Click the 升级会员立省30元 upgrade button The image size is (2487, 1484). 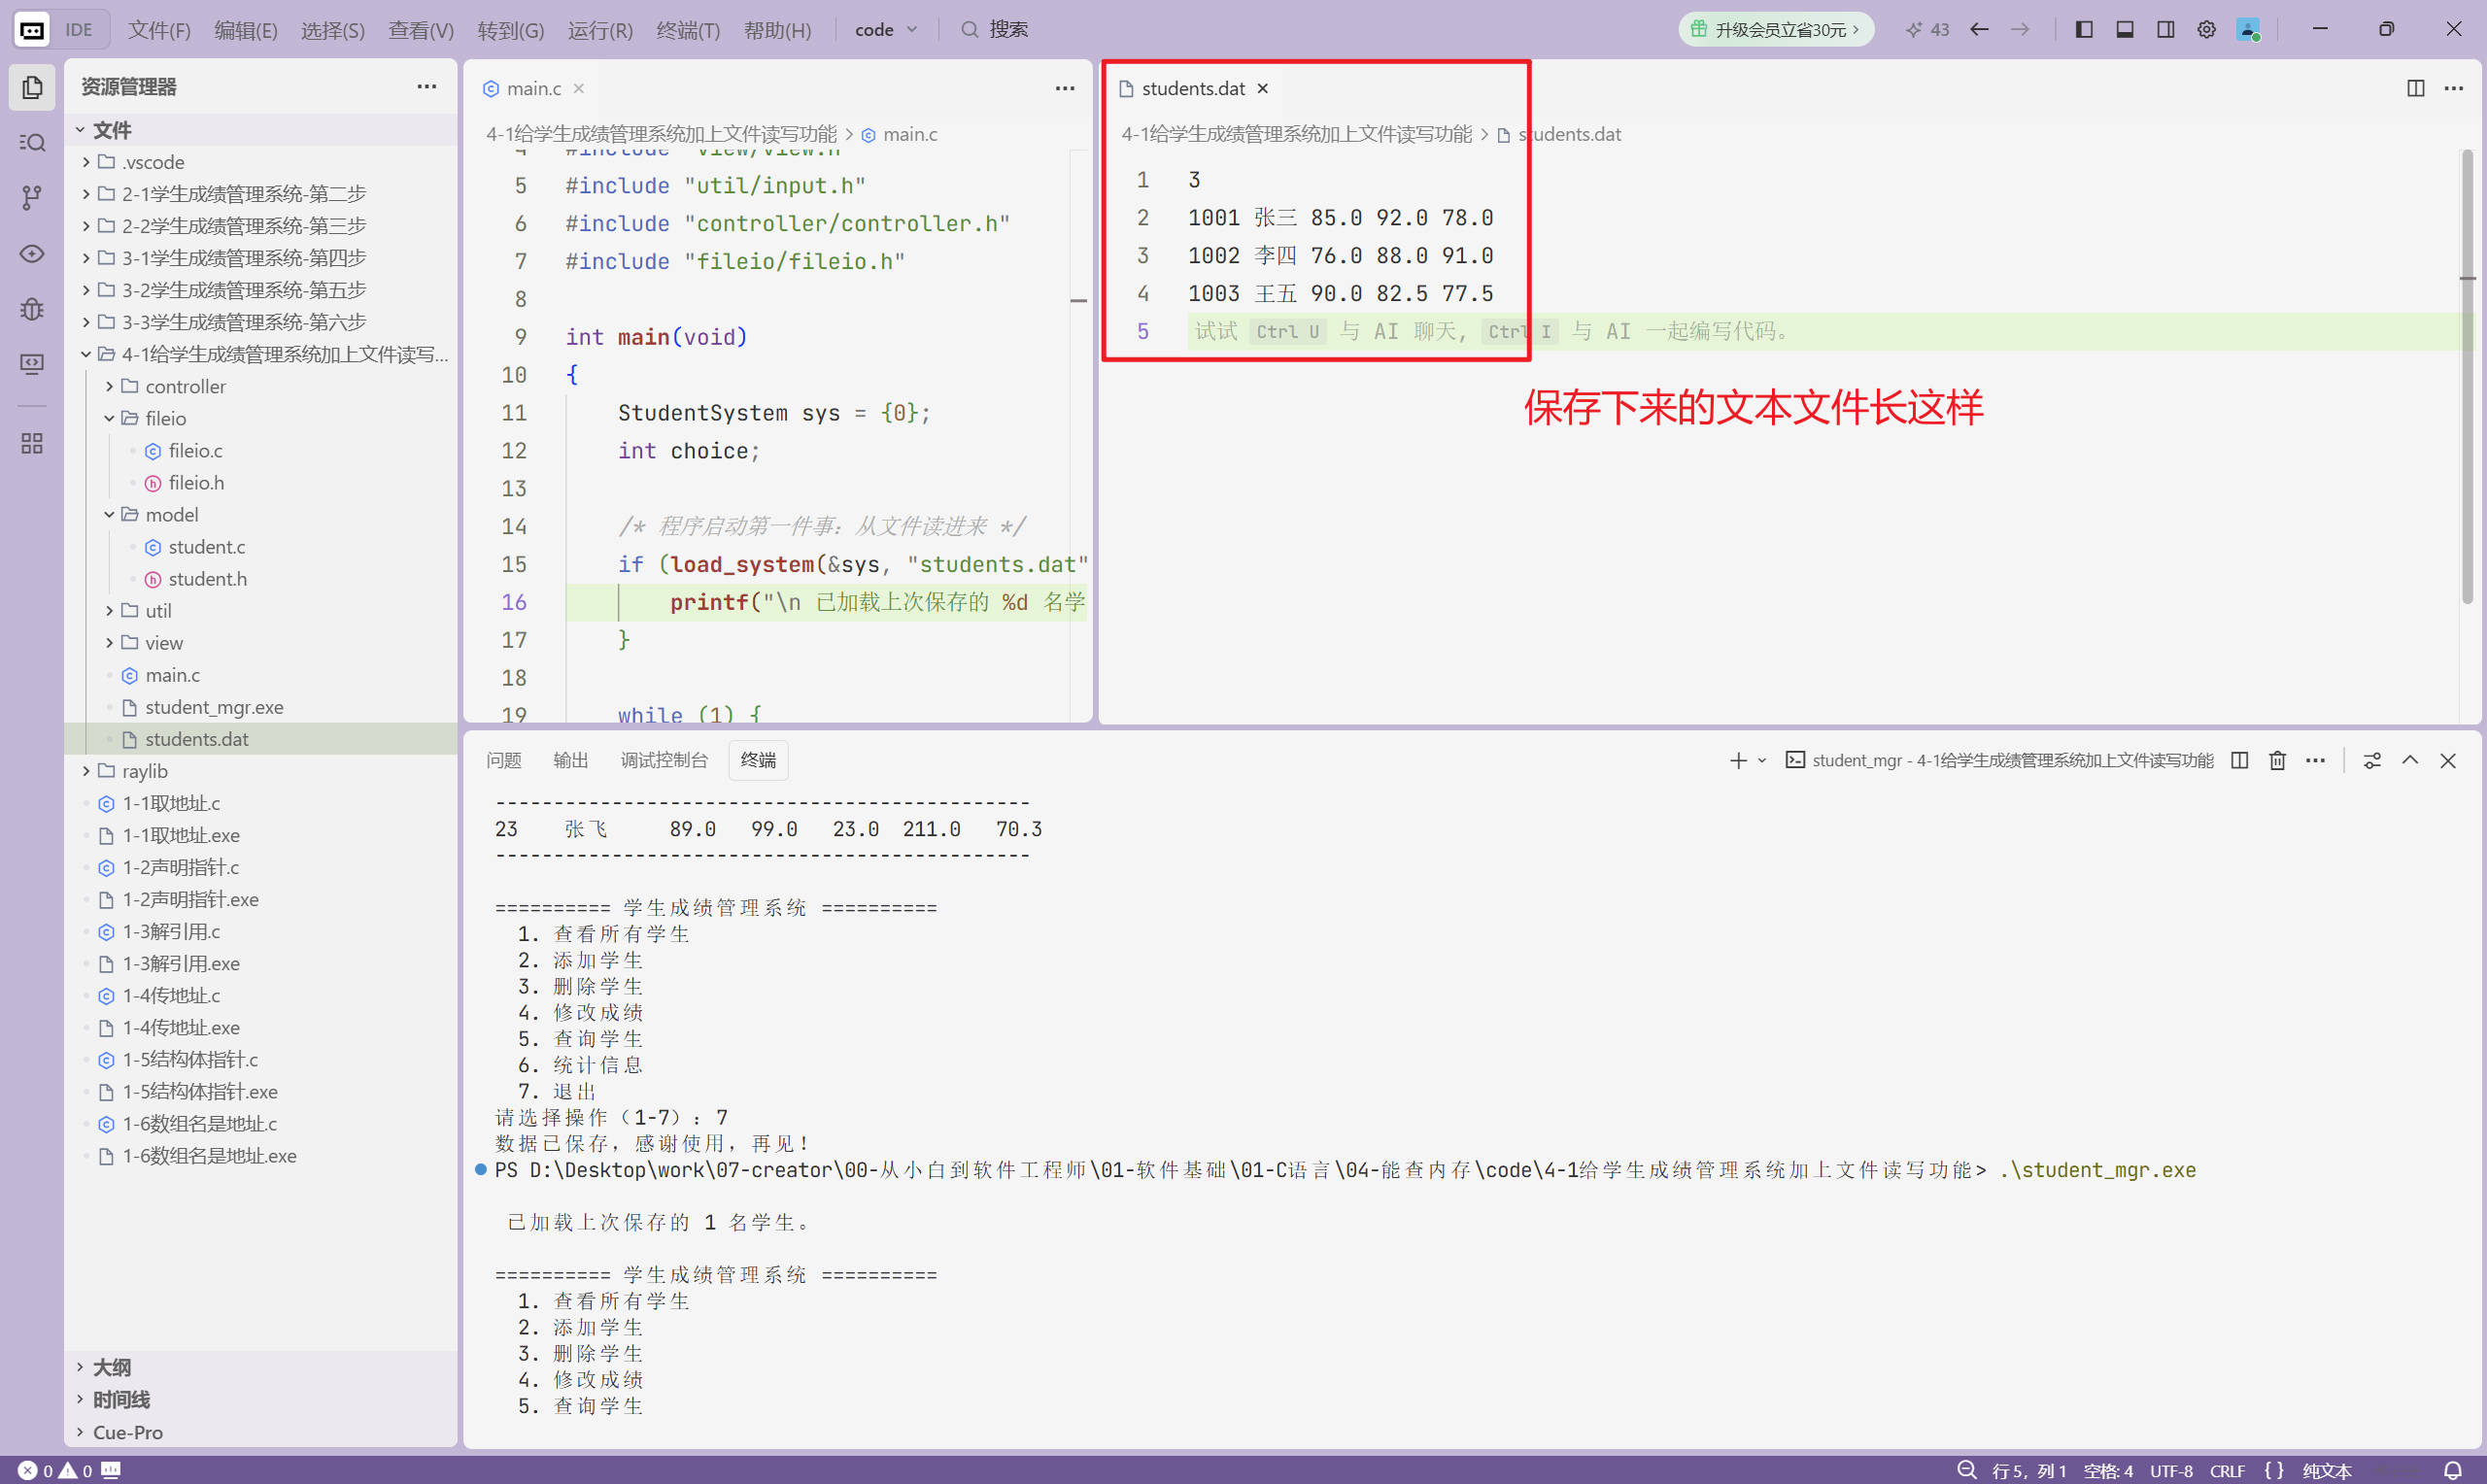pos(1776,29)
